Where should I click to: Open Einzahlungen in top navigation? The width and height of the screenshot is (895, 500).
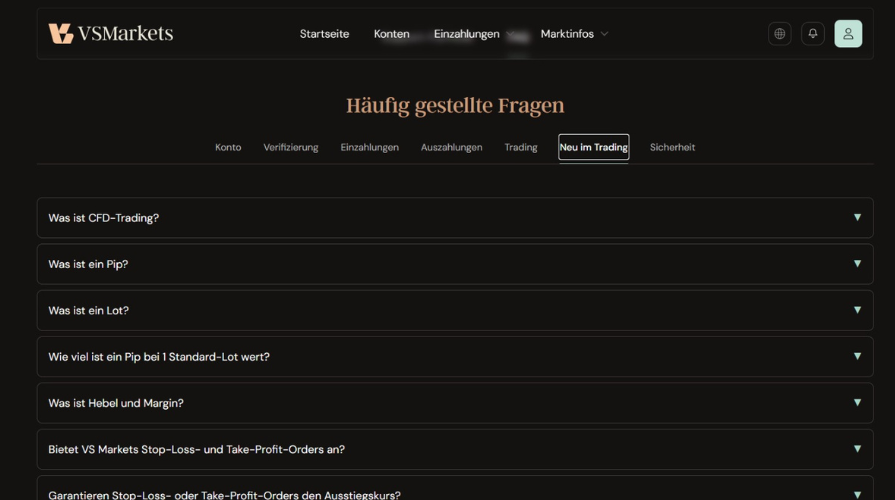466,34
